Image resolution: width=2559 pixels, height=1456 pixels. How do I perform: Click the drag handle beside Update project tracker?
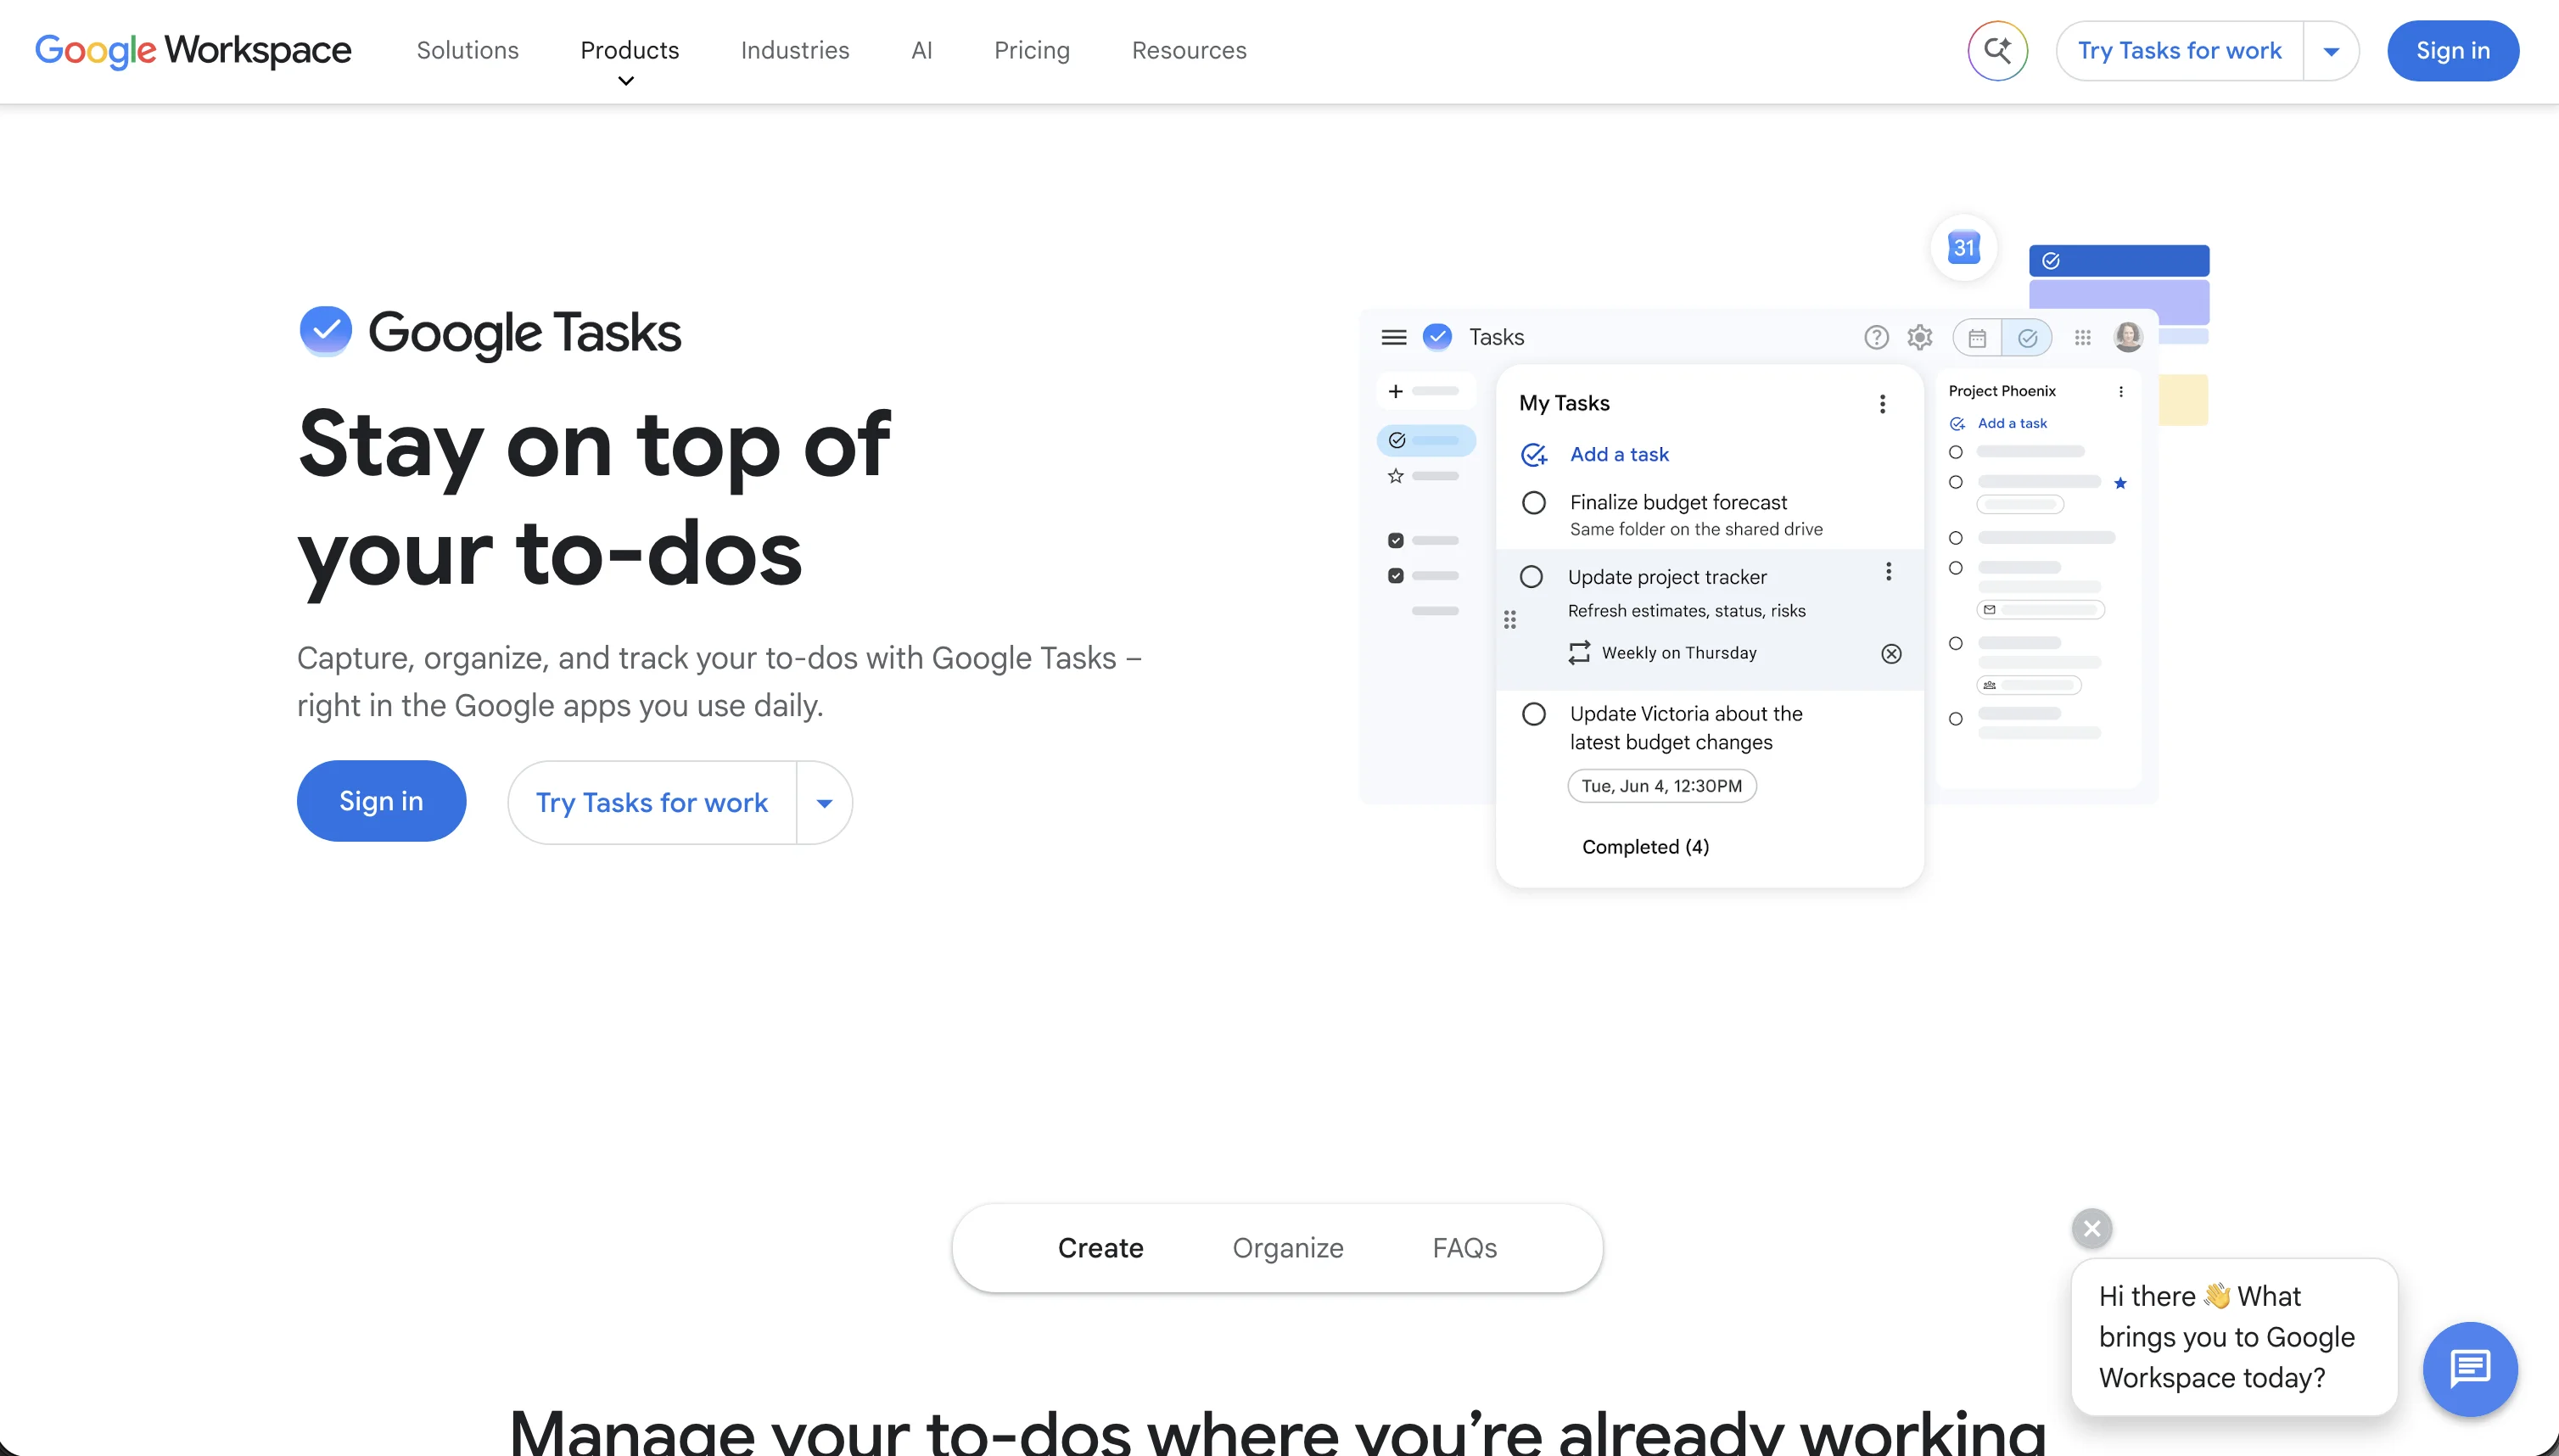pyautogui.click(x=1509, y=620)
